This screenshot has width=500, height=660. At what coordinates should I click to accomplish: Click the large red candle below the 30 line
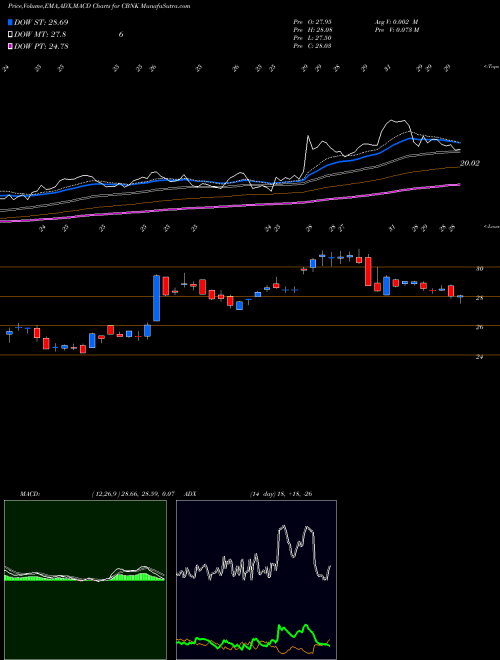368,271
